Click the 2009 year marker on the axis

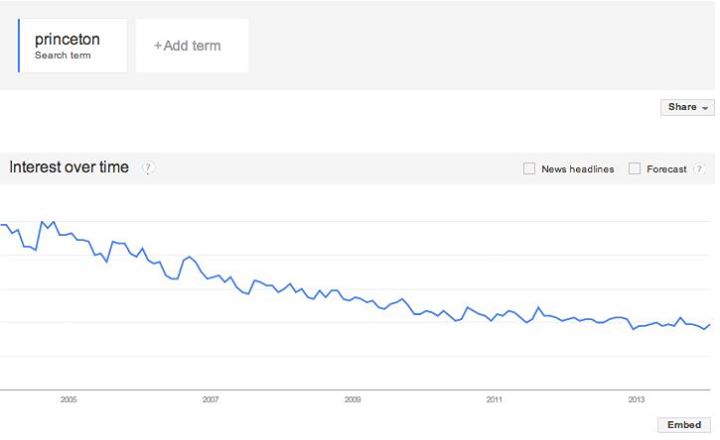click(352, 399)
